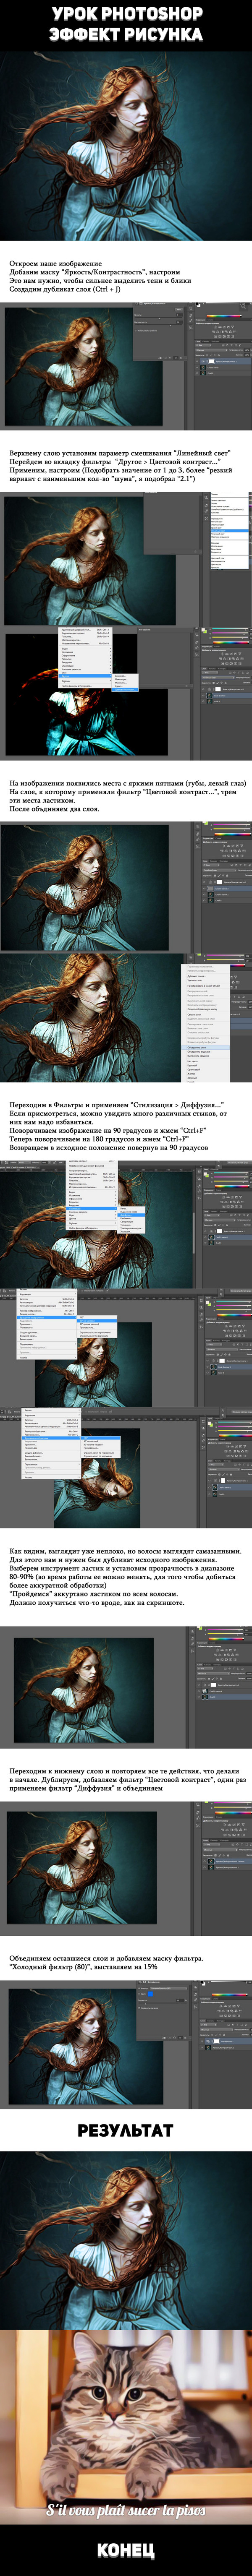Click the "УРОК PHOTOSHOP" title text
This screenshot has height=2576, width=252.
126,14
